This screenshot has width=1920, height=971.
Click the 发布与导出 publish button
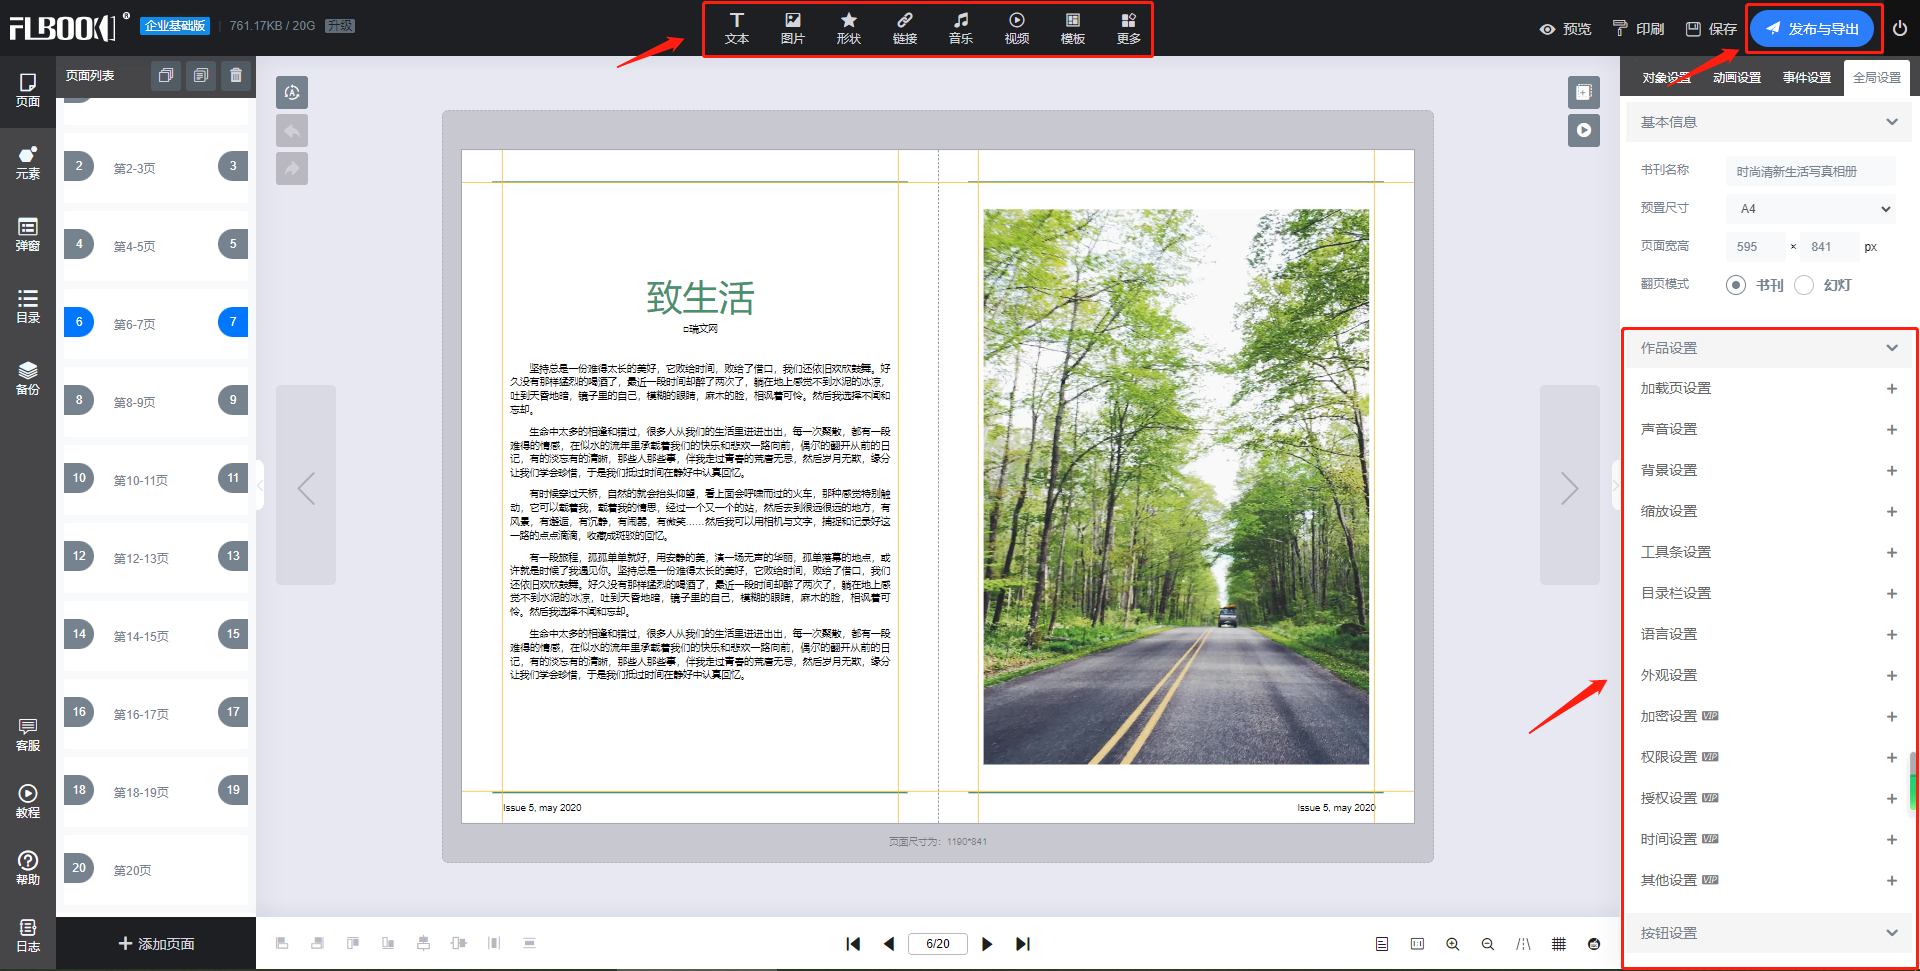point(1812,29)
